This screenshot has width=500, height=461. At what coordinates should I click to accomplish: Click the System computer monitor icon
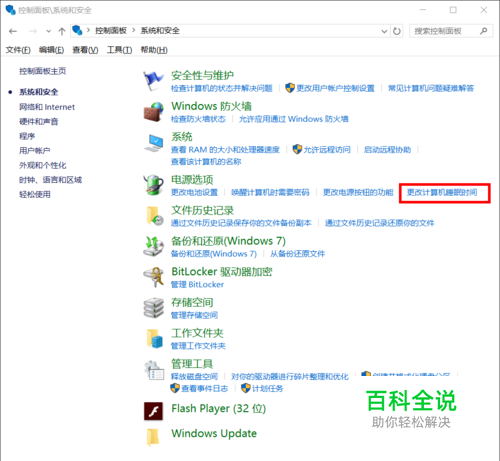[154, 143]
